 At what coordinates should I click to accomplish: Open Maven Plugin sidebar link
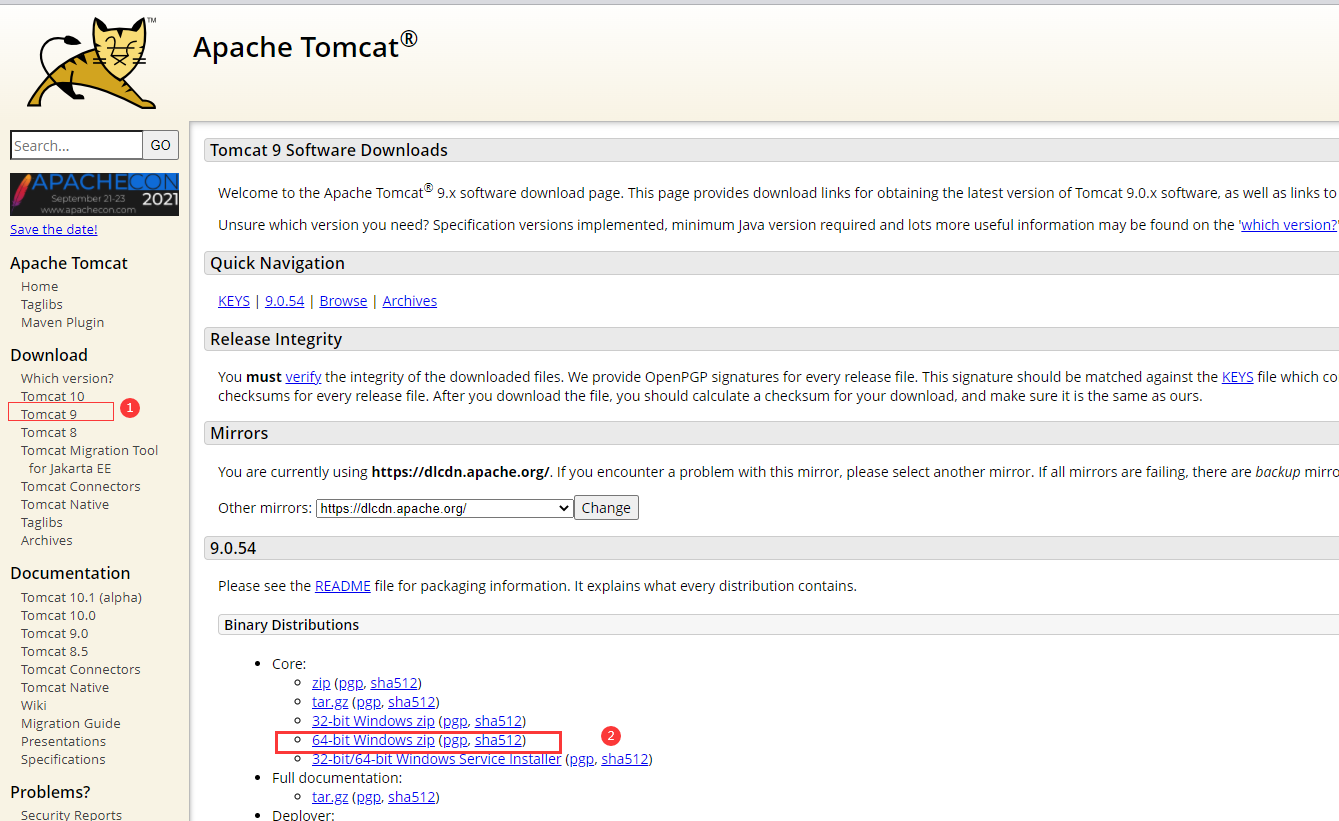pyautogui.click(x=62, y=322)
